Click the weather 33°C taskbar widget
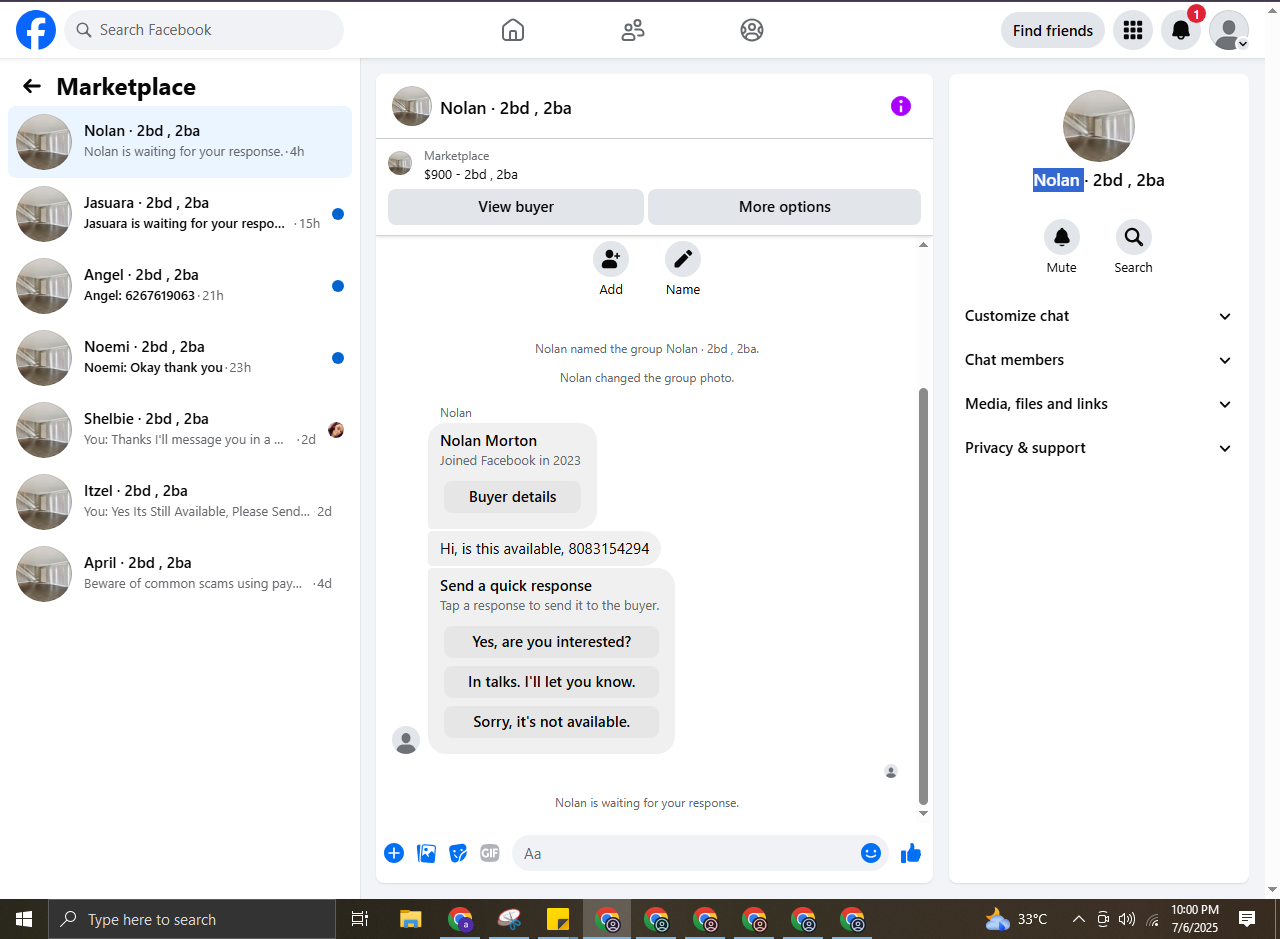Image resolution: width=1280 pixels, height=939 pixels. click(1016, 919)
